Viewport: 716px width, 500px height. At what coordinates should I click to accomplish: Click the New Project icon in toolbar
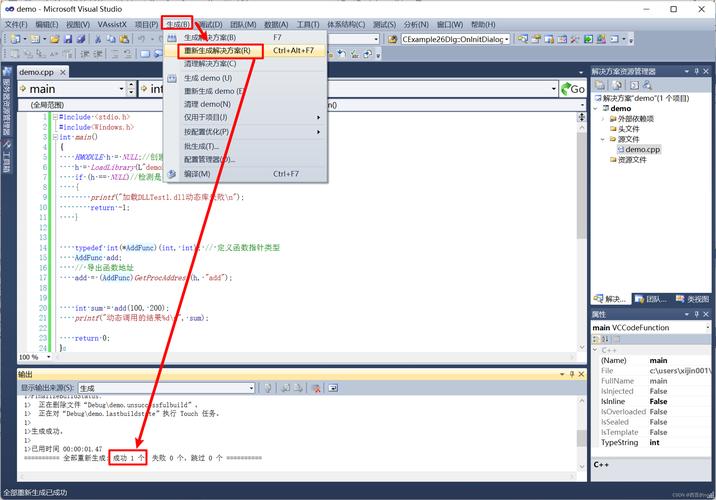point(16,39)
